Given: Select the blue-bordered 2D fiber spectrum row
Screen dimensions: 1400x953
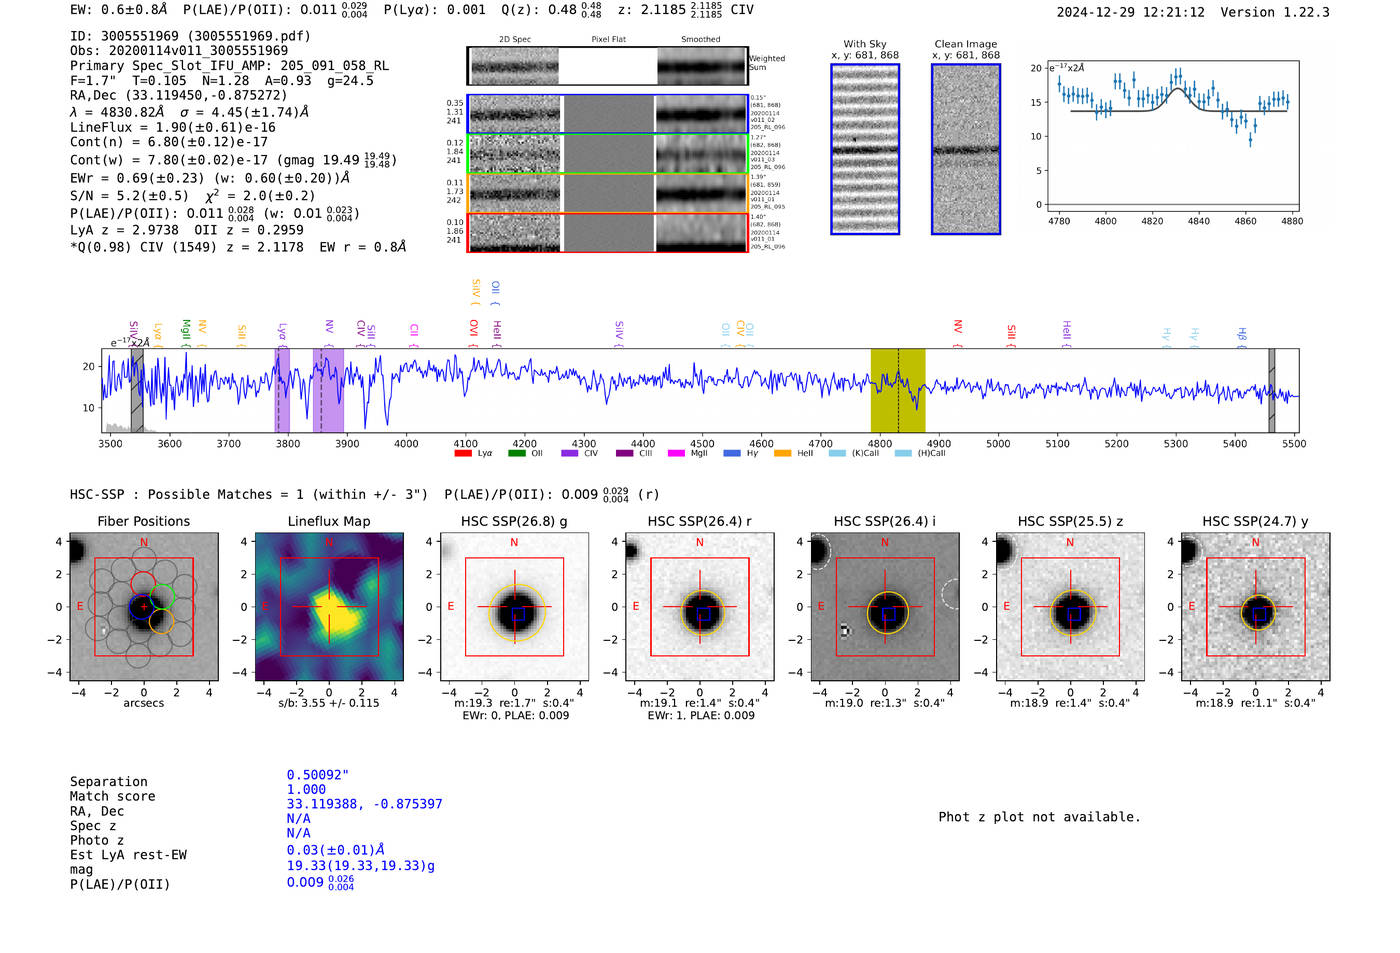Looking at the screenshot, I should click(608, 114).
